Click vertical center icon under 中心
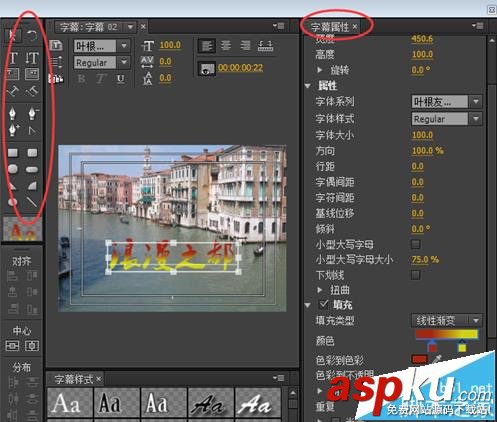This screenshot has height=422, width=497. [x=32, y=346]
